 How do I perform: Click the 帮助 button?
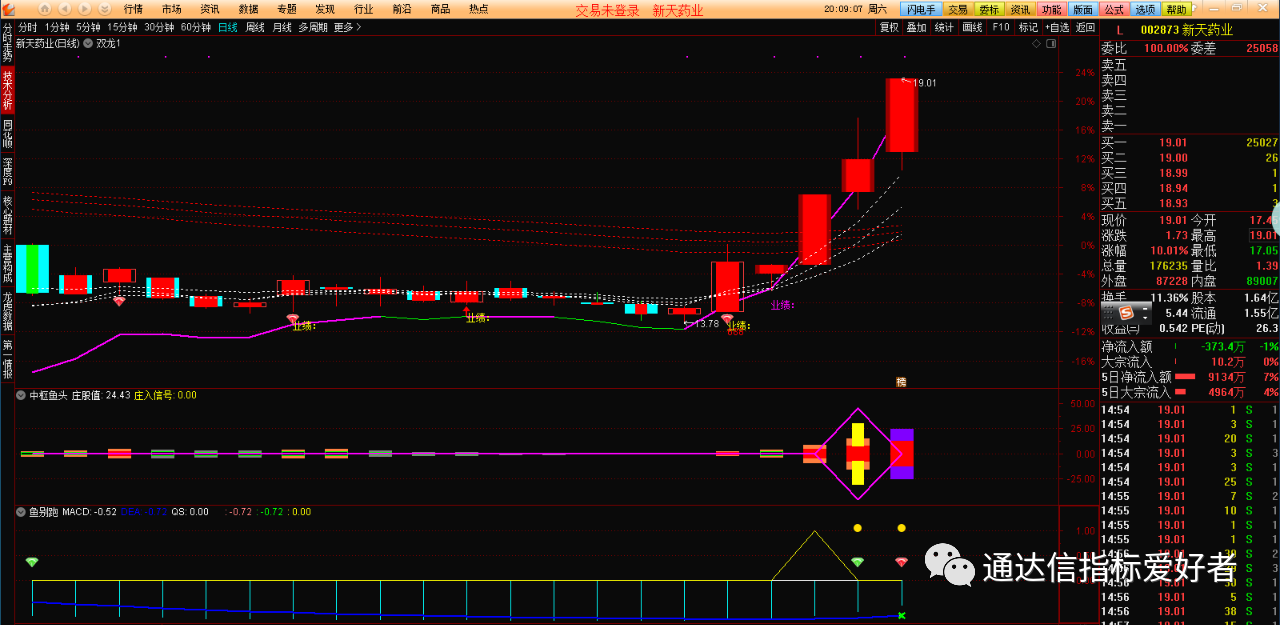coord(1176,9)
